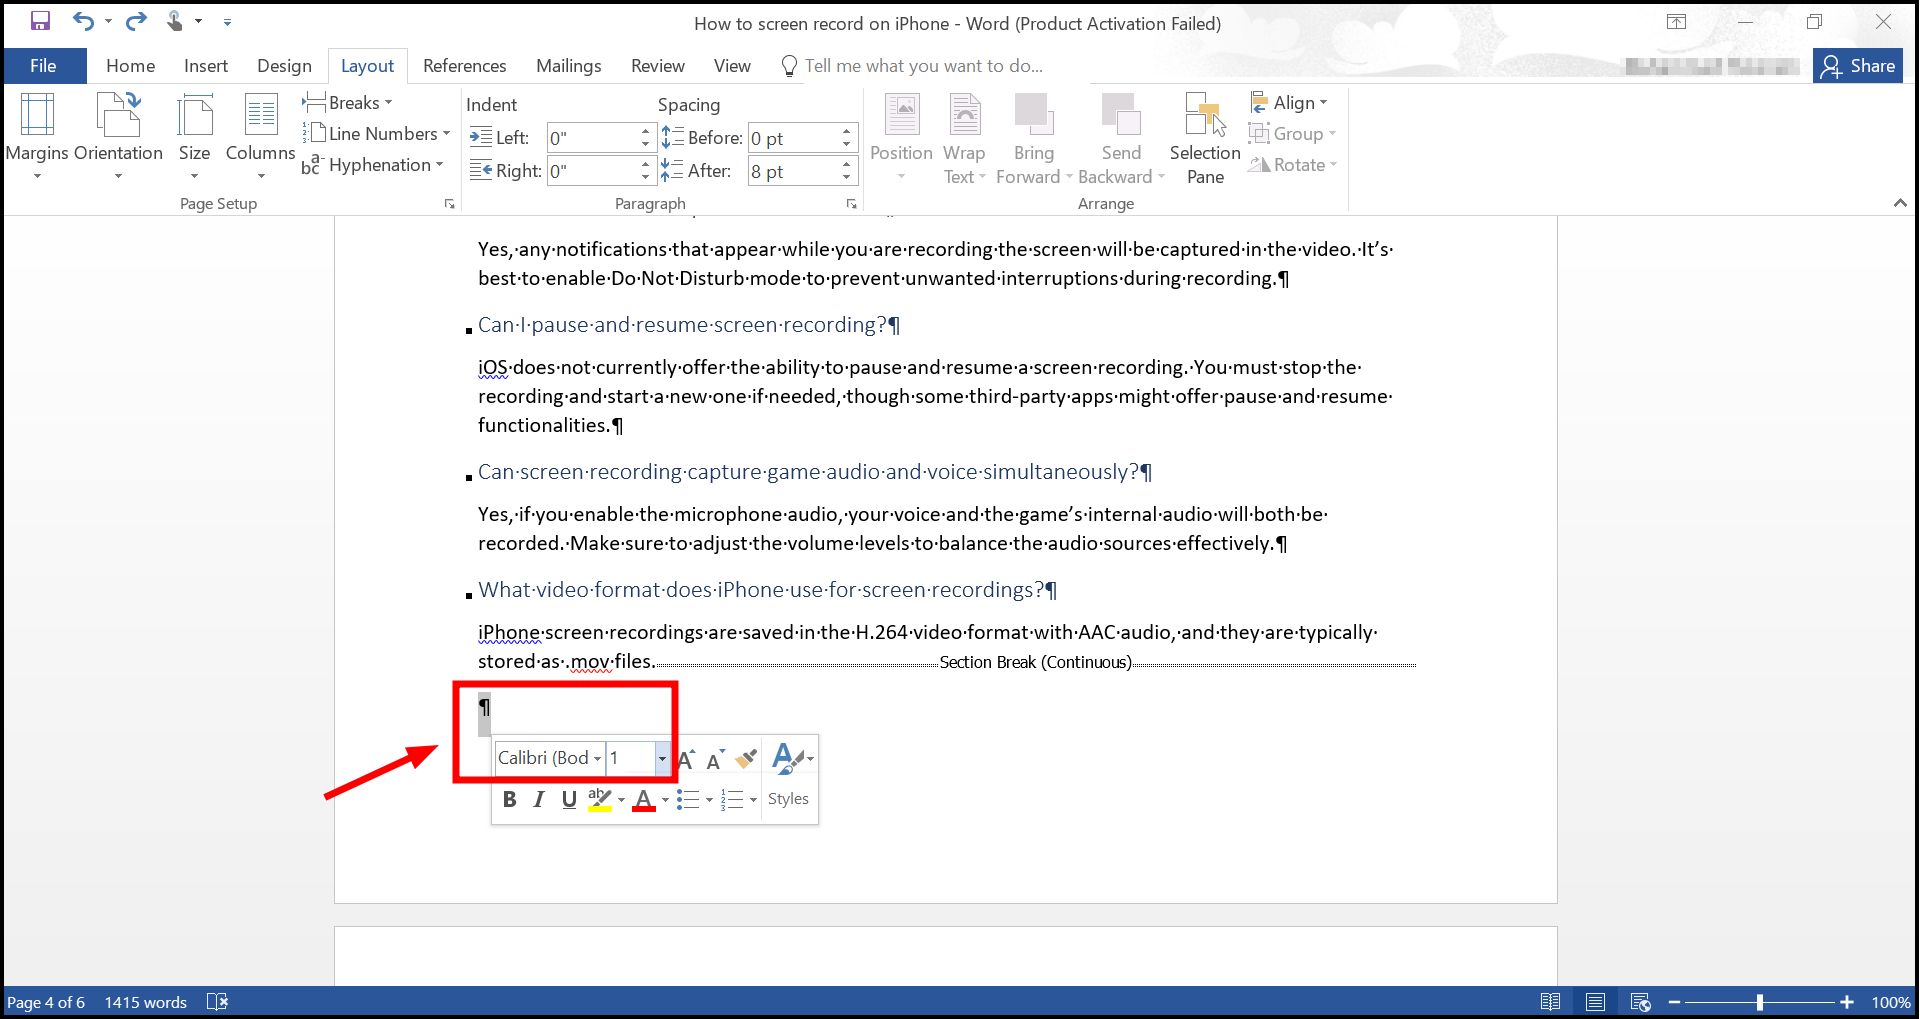This screenshot has height=1019, width=1920.
Task: Open Orientation options
Action: [x=118, y=137]
